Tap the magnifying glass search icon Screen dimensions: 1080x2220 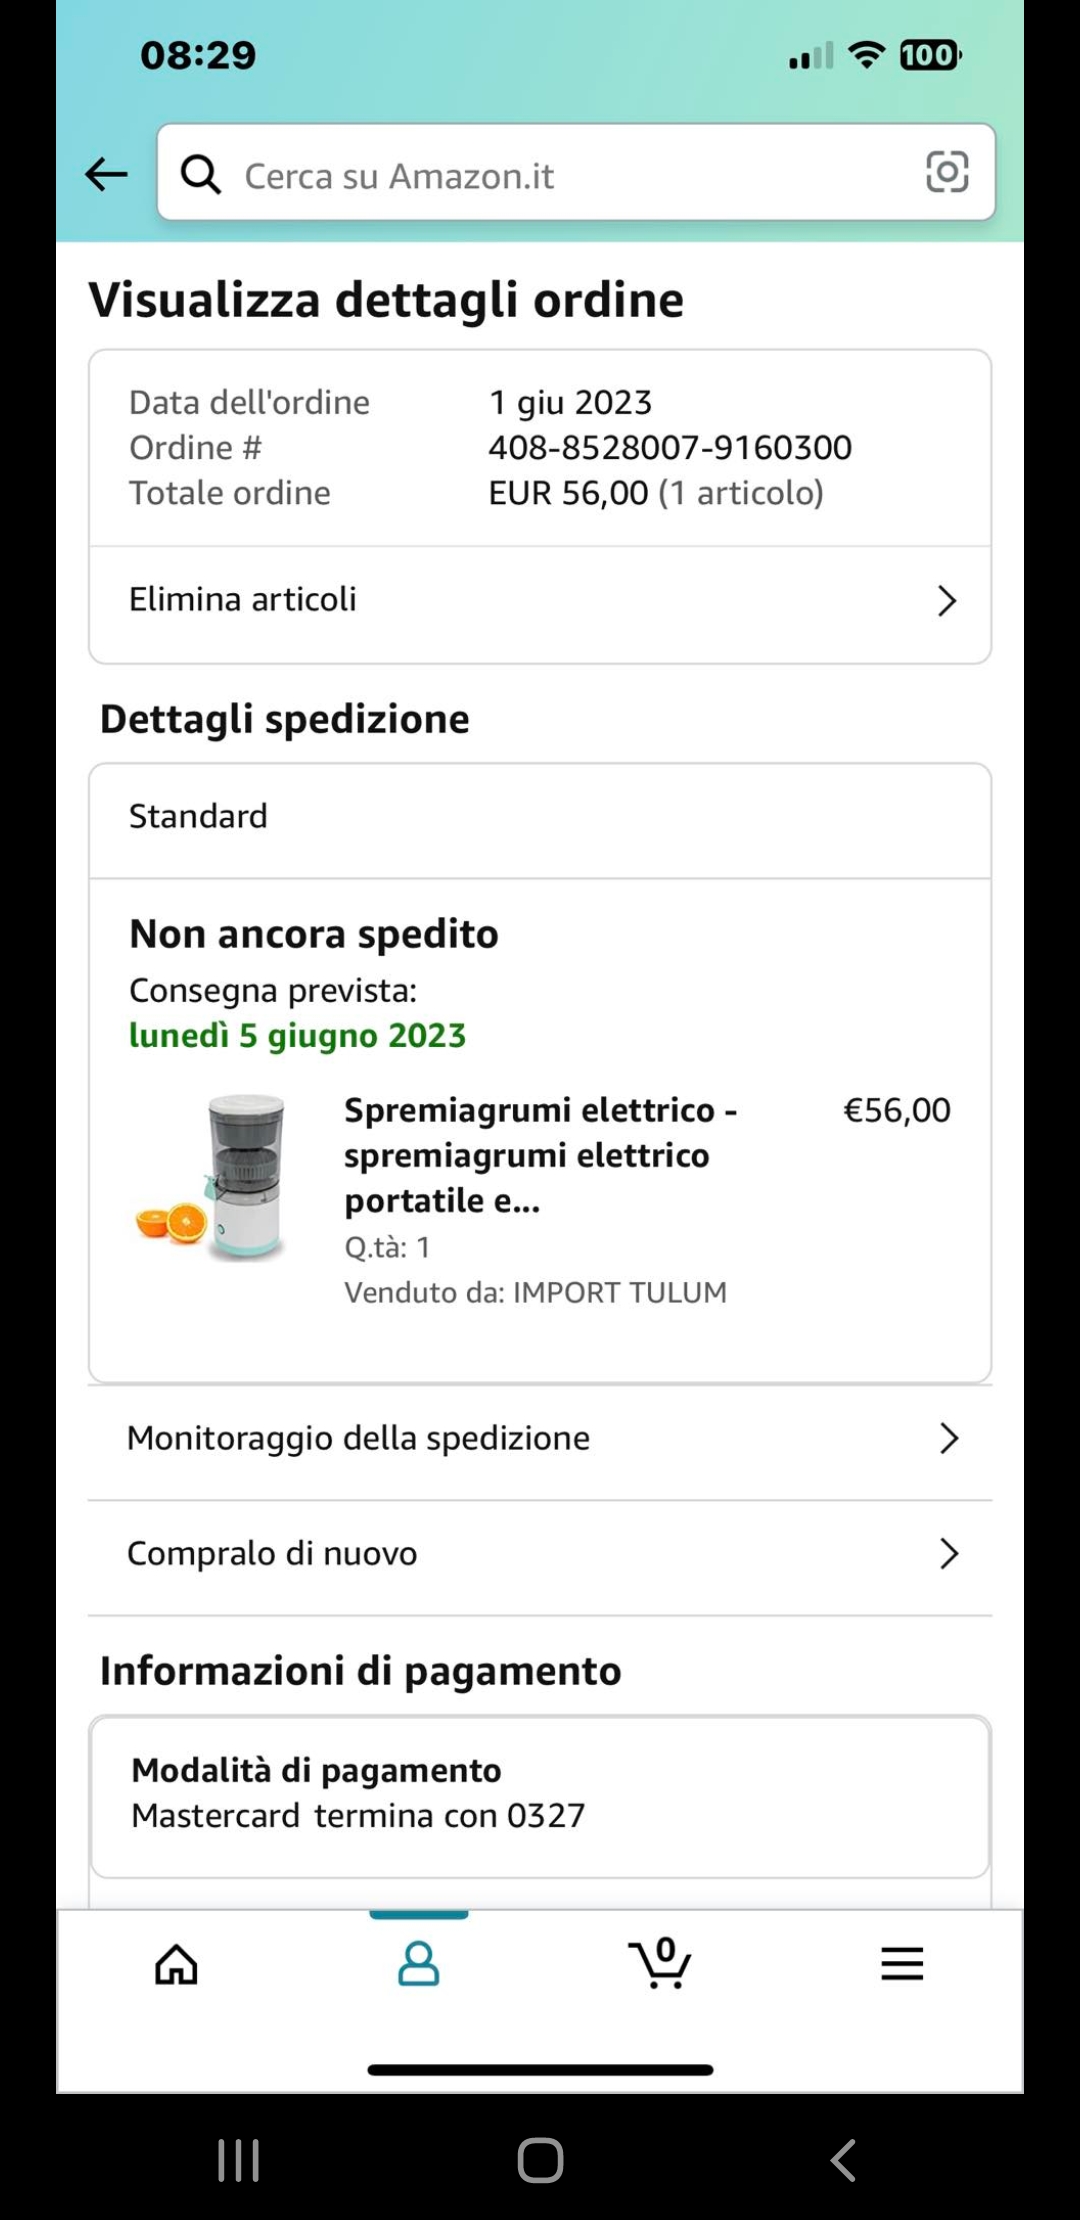(x=200, y=174)
